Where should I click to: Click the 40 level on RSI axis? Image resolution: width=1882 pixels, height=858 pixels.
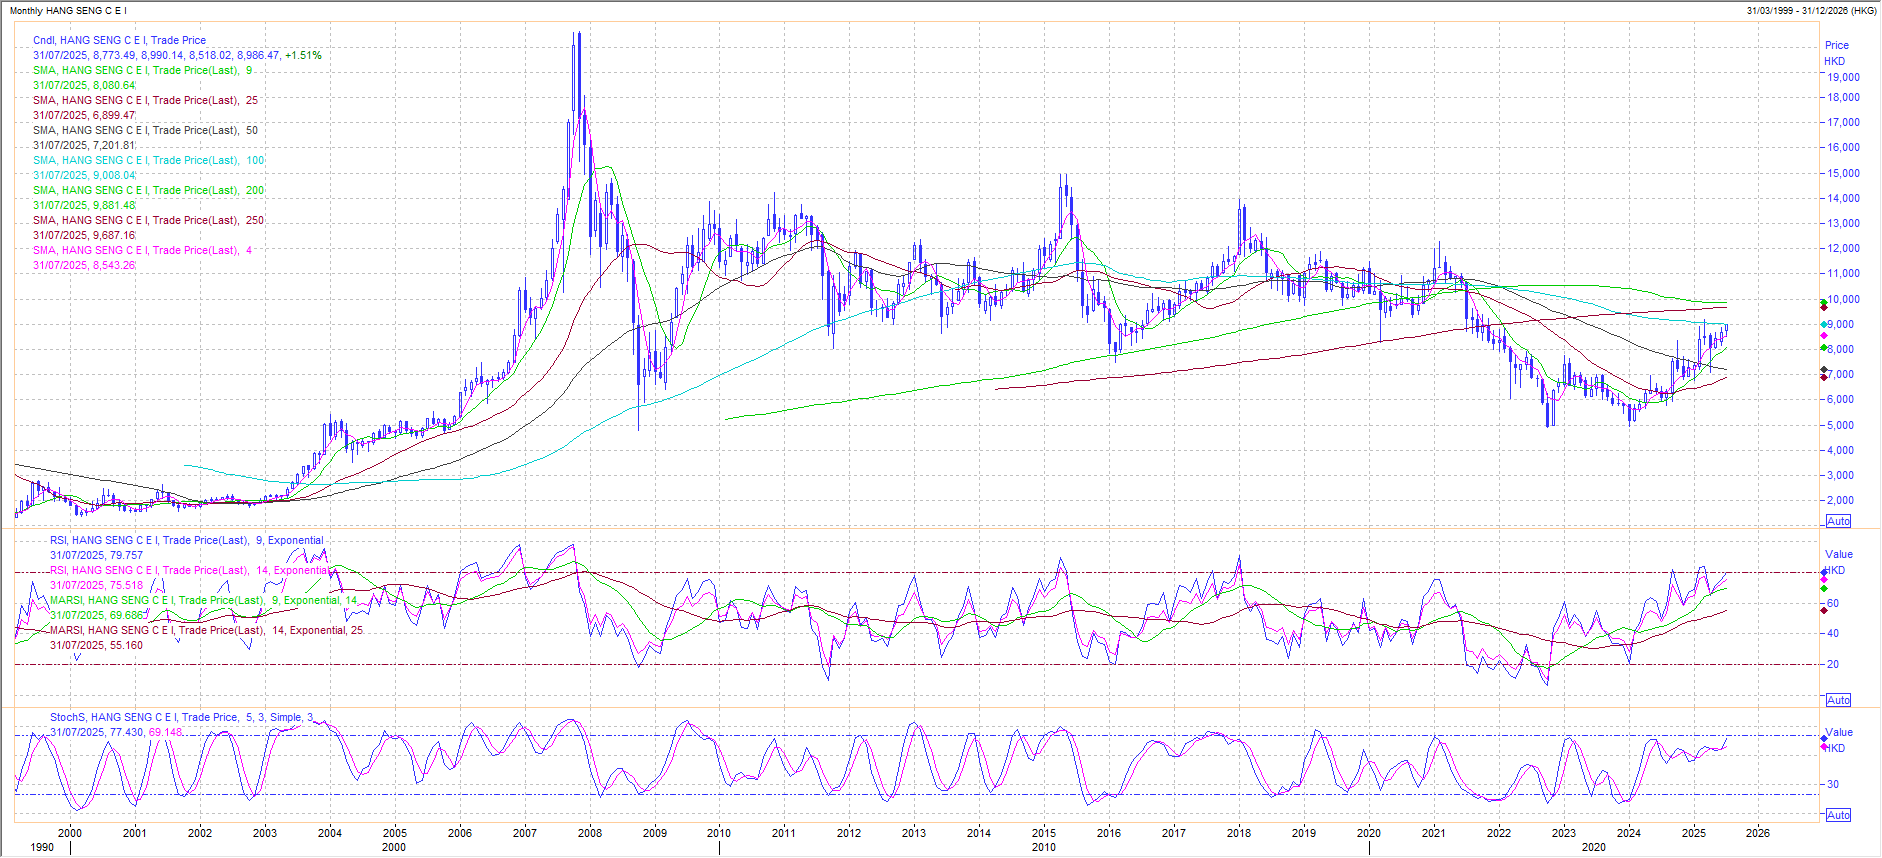1833,634
